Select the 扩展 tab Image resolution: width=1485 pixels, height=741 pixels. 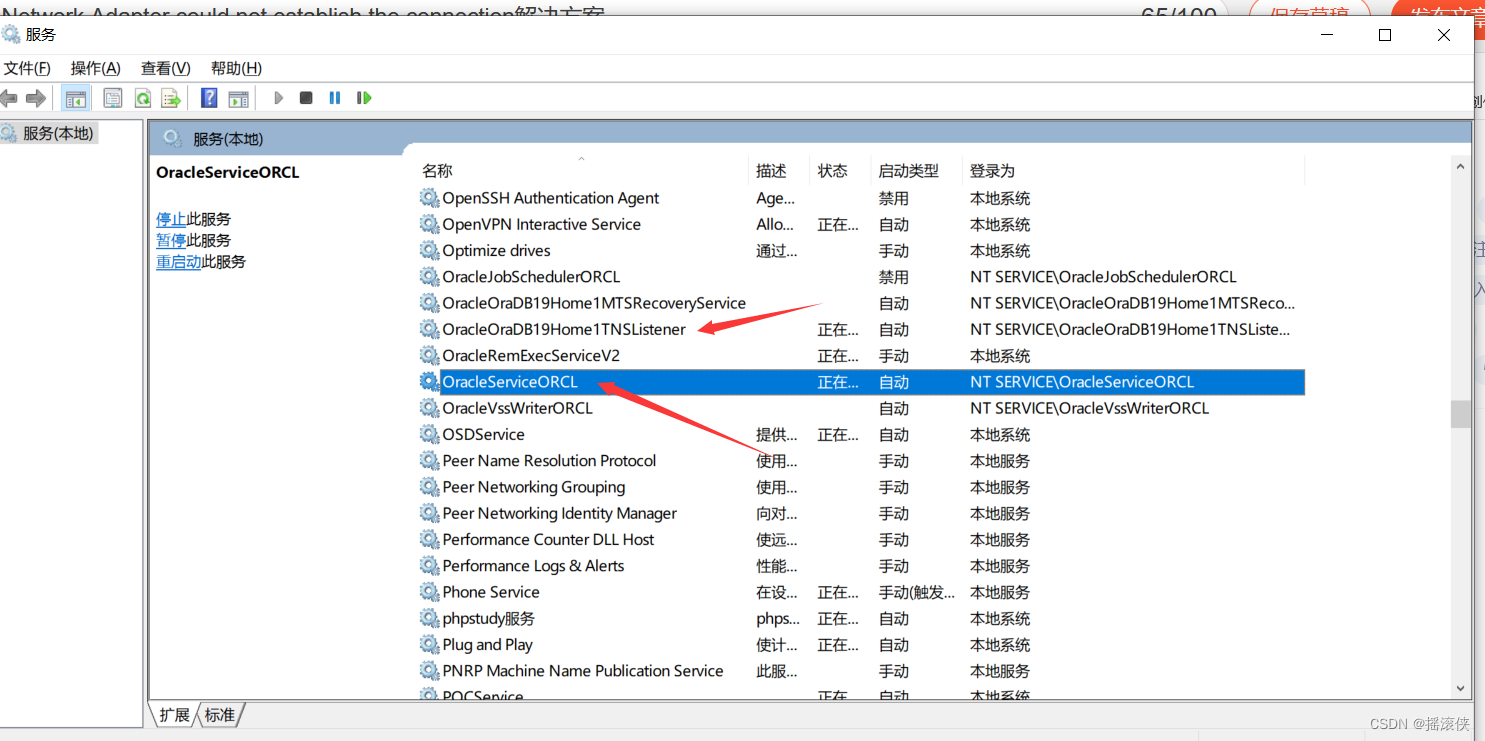pos(174,714)
